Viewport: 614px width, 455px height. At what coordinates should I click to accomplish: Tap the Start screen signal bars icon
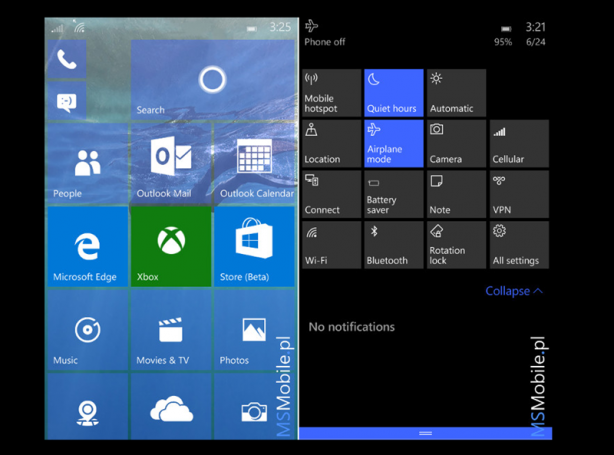click(x=57, y=28)
